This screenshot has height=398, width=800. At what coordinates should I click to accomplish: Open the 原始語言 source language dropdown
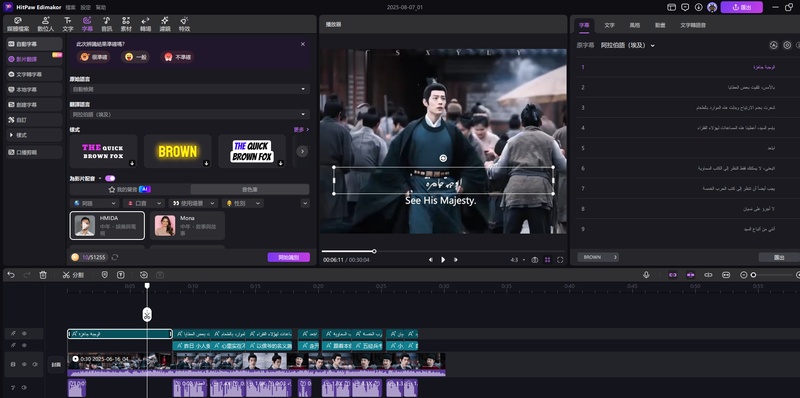[190, 89]
